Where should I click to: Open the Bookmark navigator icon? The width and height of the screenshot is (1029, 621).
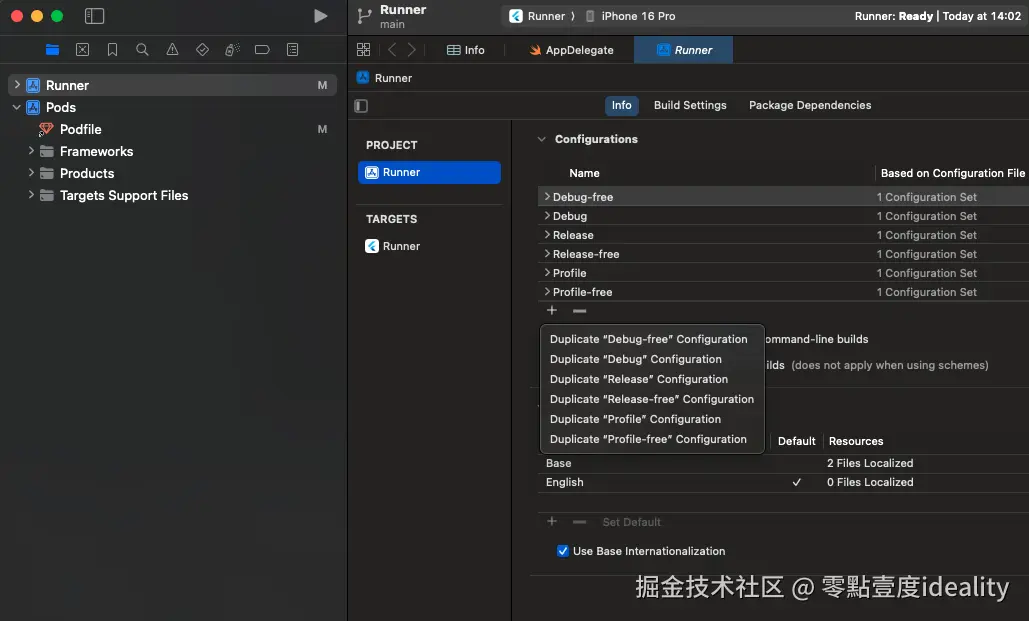pyautogui.click(x=112, y=50)
